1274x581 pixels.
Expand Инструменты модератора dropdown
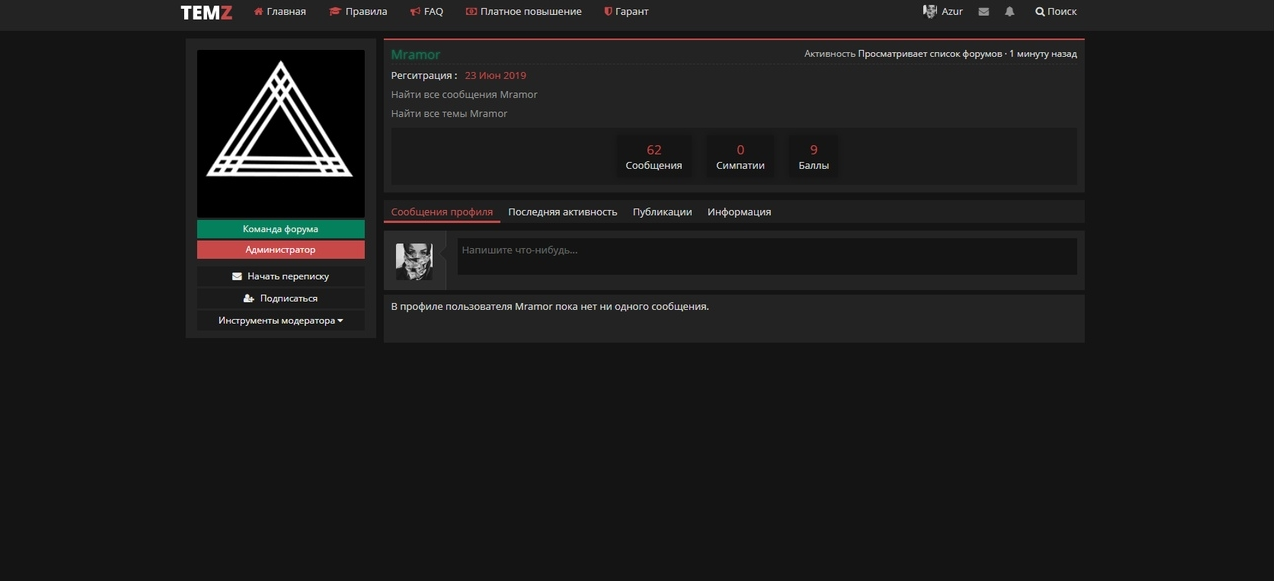pyautogui.click(x=280, y=321)
